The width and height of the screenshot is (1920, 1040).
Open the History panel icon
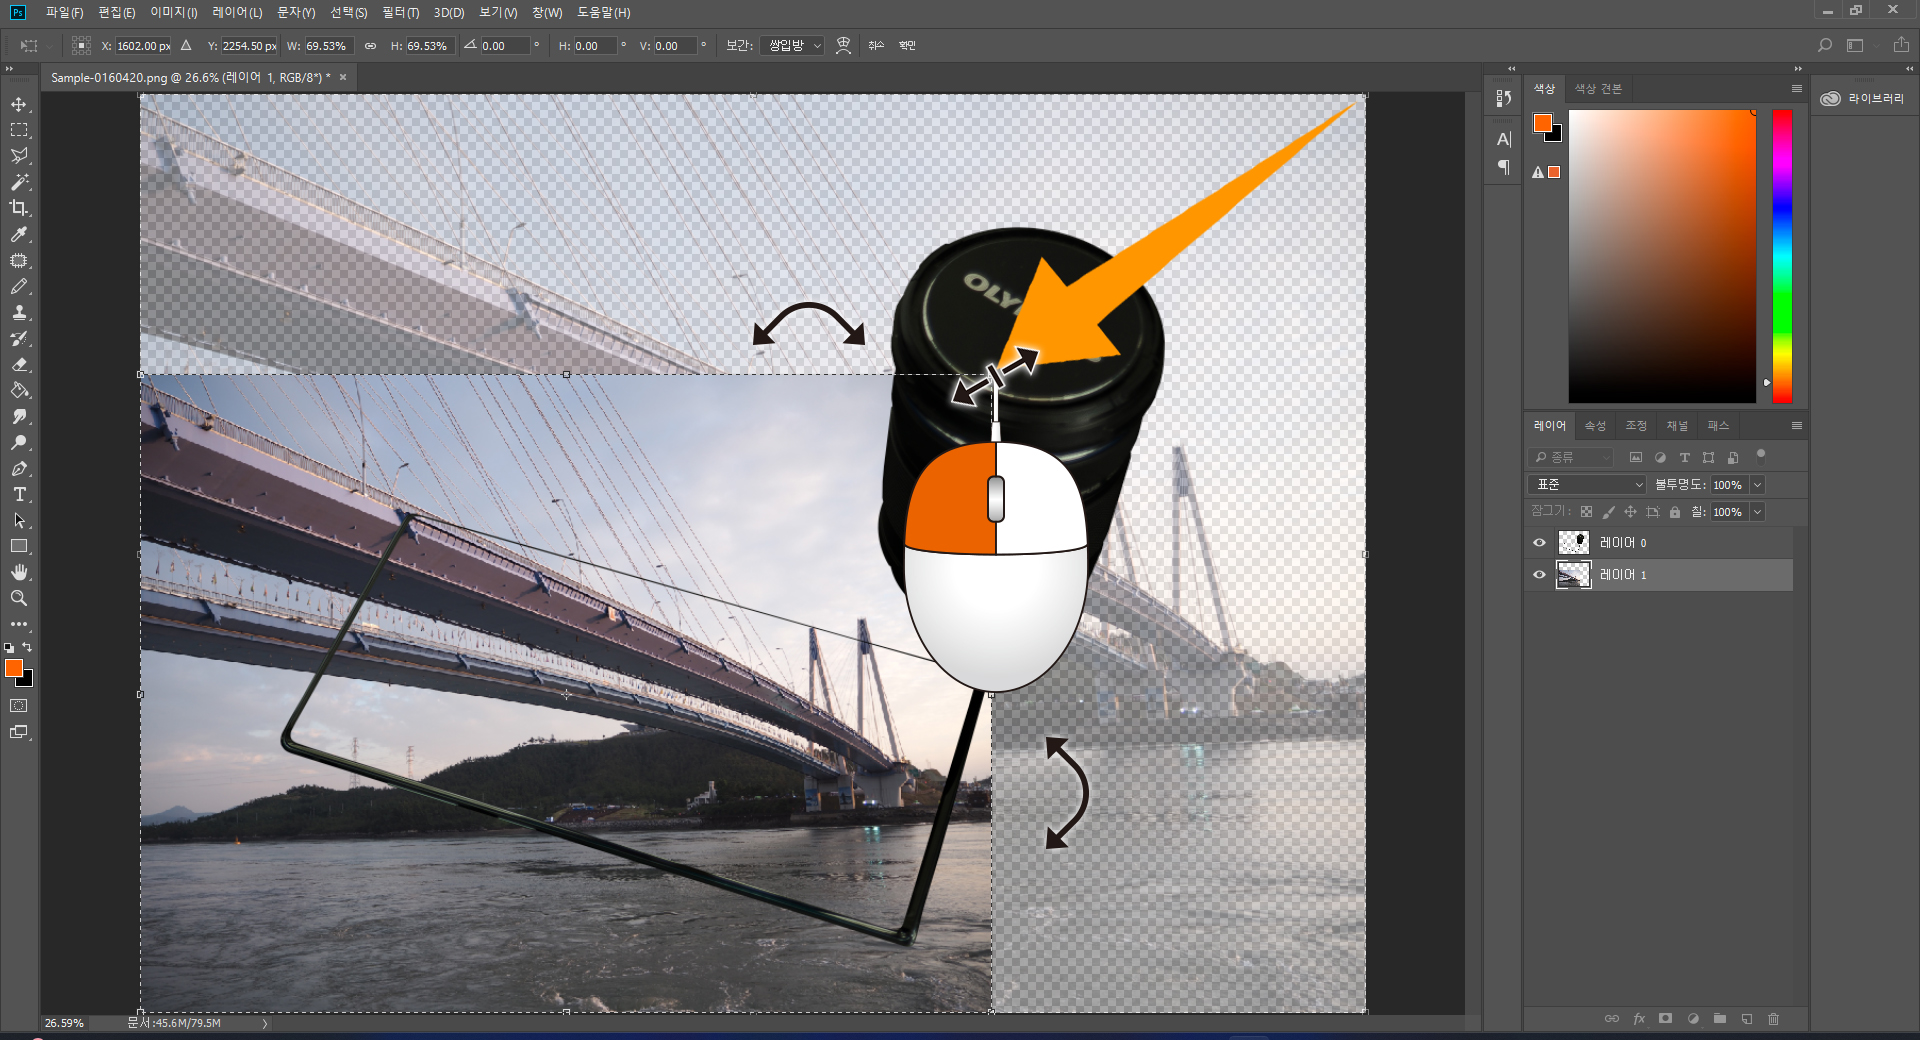(x=1503, y=98)
